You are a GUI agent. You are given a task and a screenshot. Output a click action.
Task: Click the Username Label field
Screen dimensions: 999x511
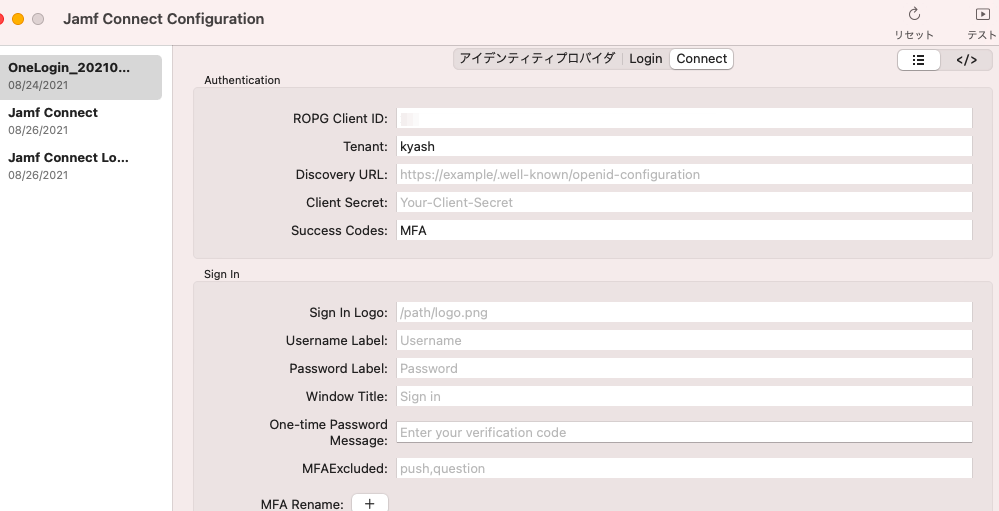click(684, 340)
